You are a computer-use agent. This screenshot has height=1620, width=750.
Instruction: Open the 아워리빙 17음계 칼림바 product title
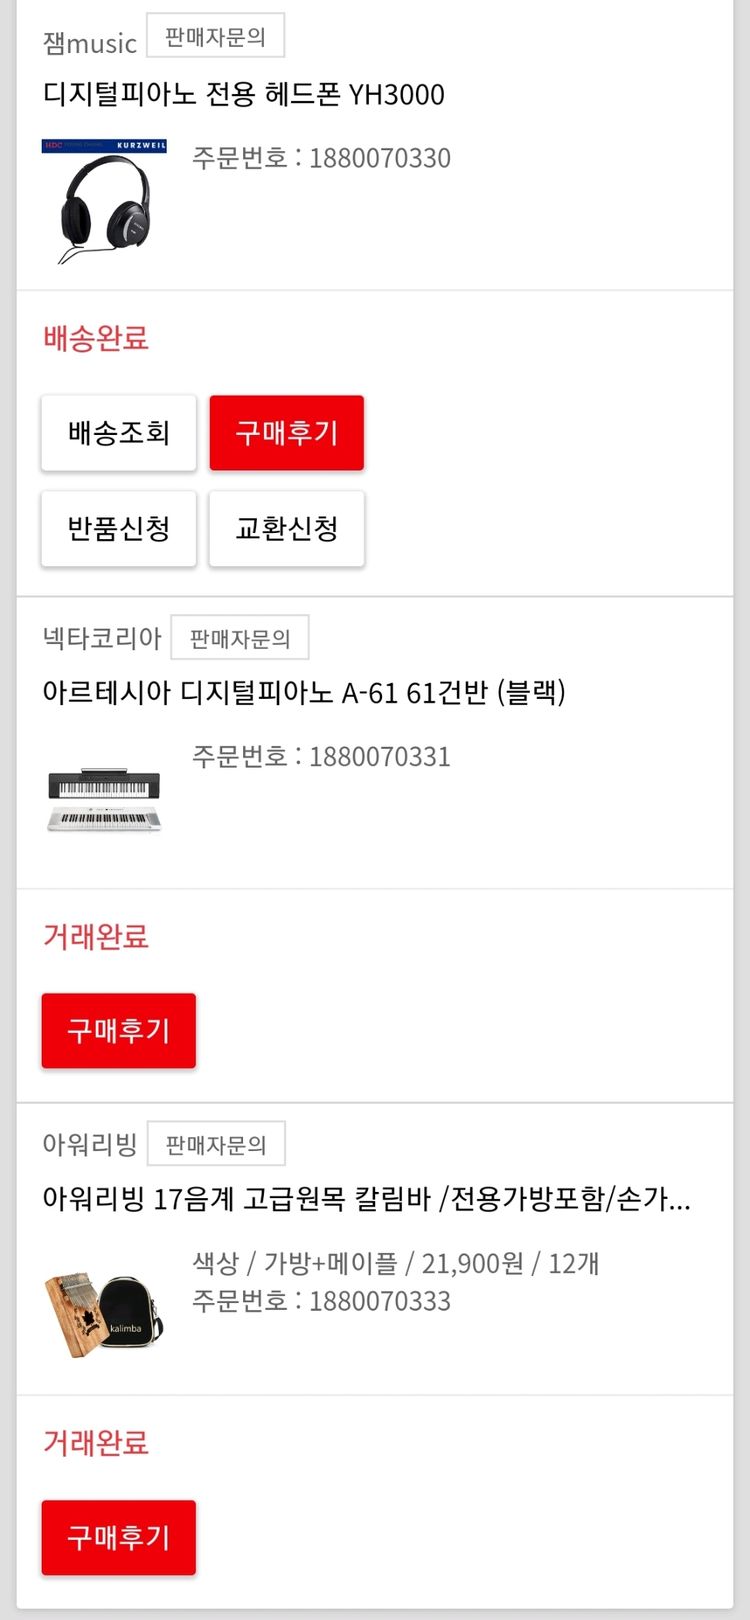pos(366,1198)
